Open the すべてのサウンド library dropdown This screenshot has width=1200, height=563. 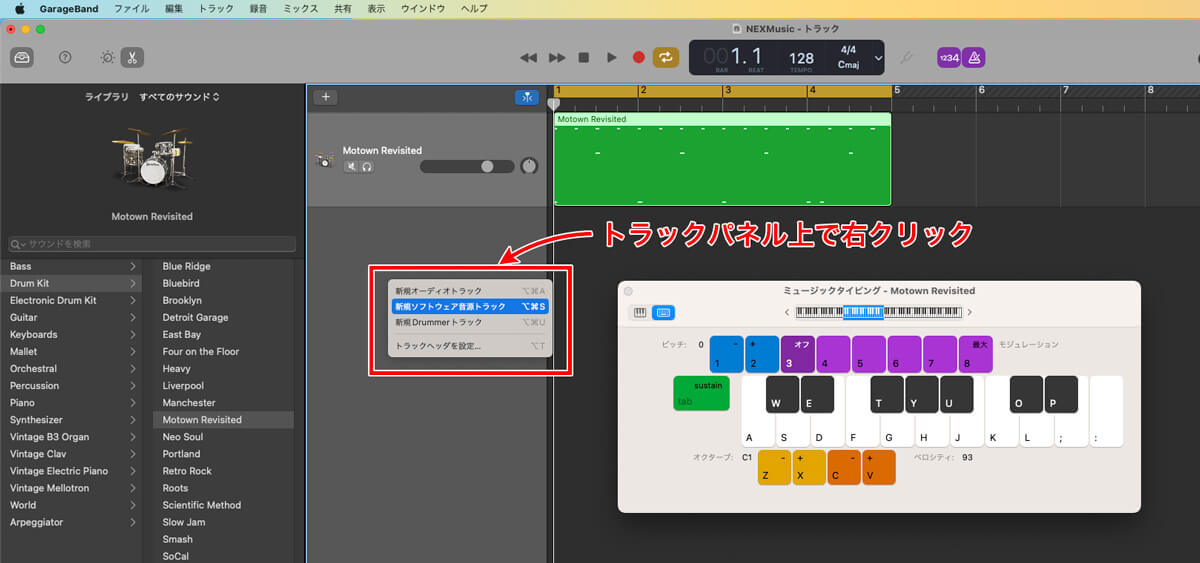pyautogui.click(x=180, y=97)
